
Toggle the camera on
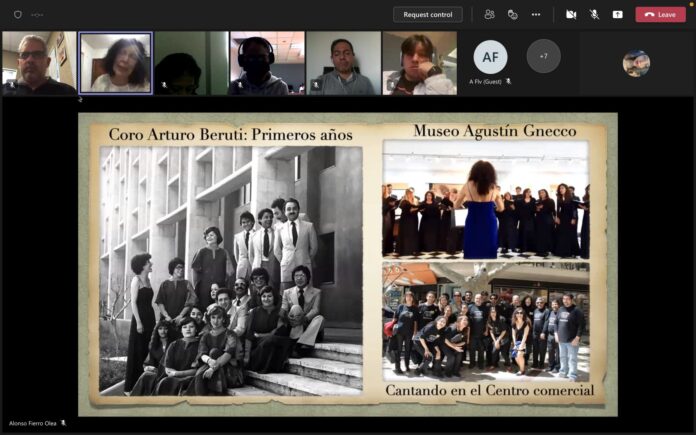tap(571, 14)
